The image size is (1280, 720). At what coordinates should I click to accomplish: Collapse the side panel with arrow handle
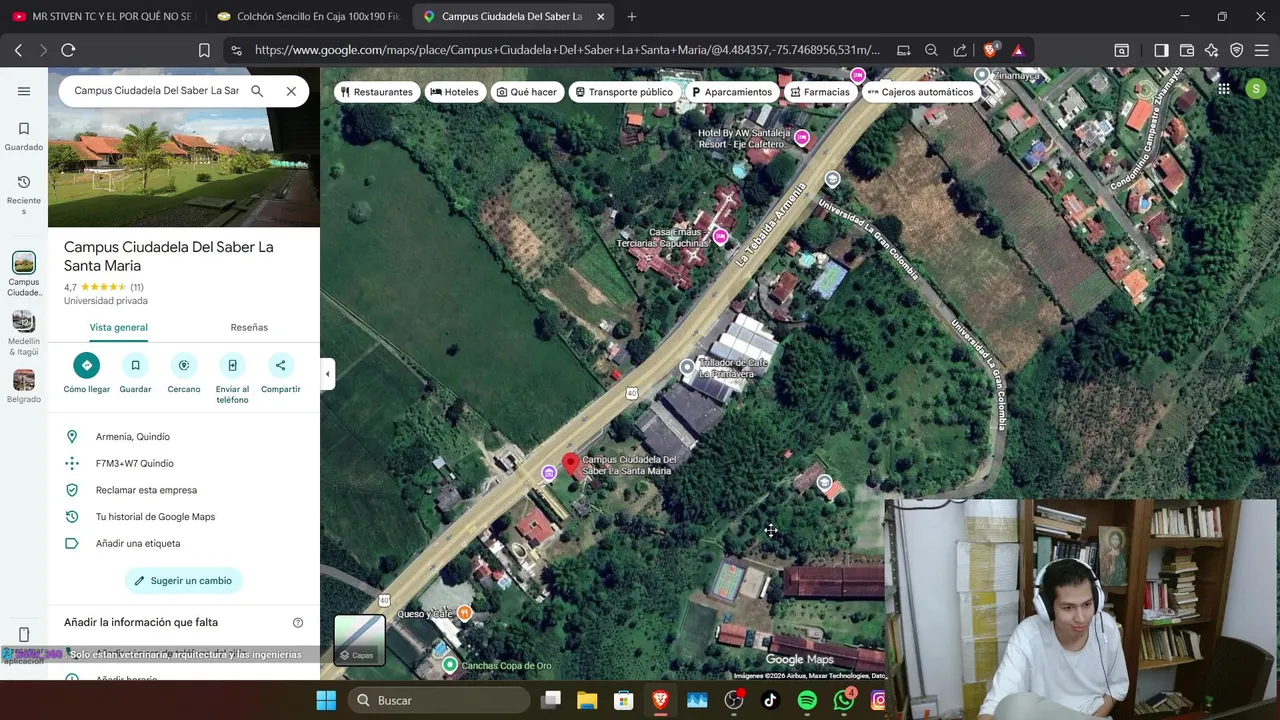(x=328, y=374)
